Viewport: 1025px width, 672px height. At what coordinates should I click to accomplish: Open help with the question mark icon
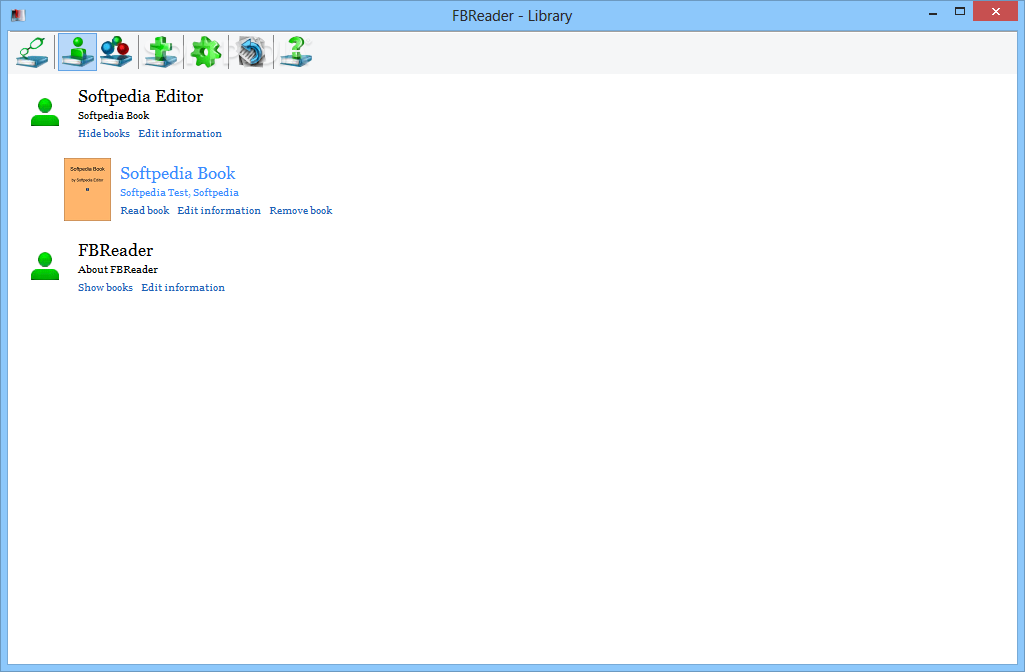pos(296,52)
